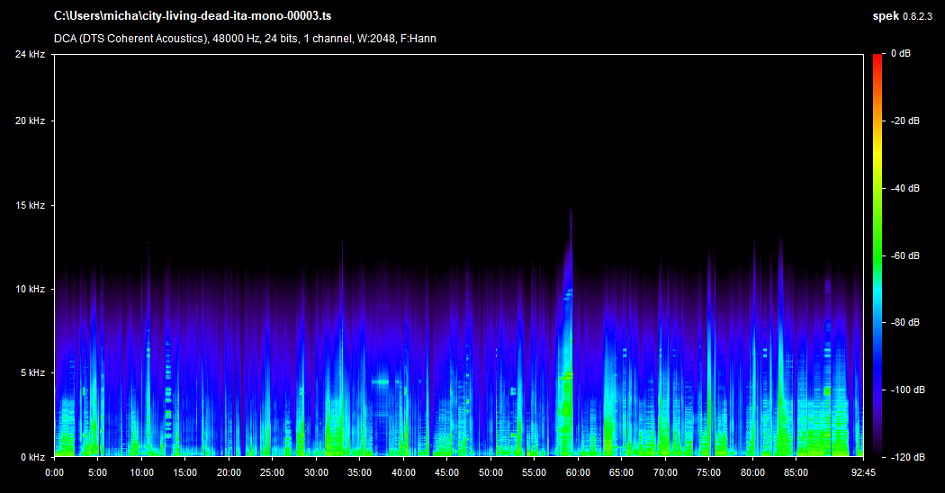This screenshot has height=493, width=945.
Task: Click the red top of the color scale bar
Action: pyautogui.click(x=877, y=58)
